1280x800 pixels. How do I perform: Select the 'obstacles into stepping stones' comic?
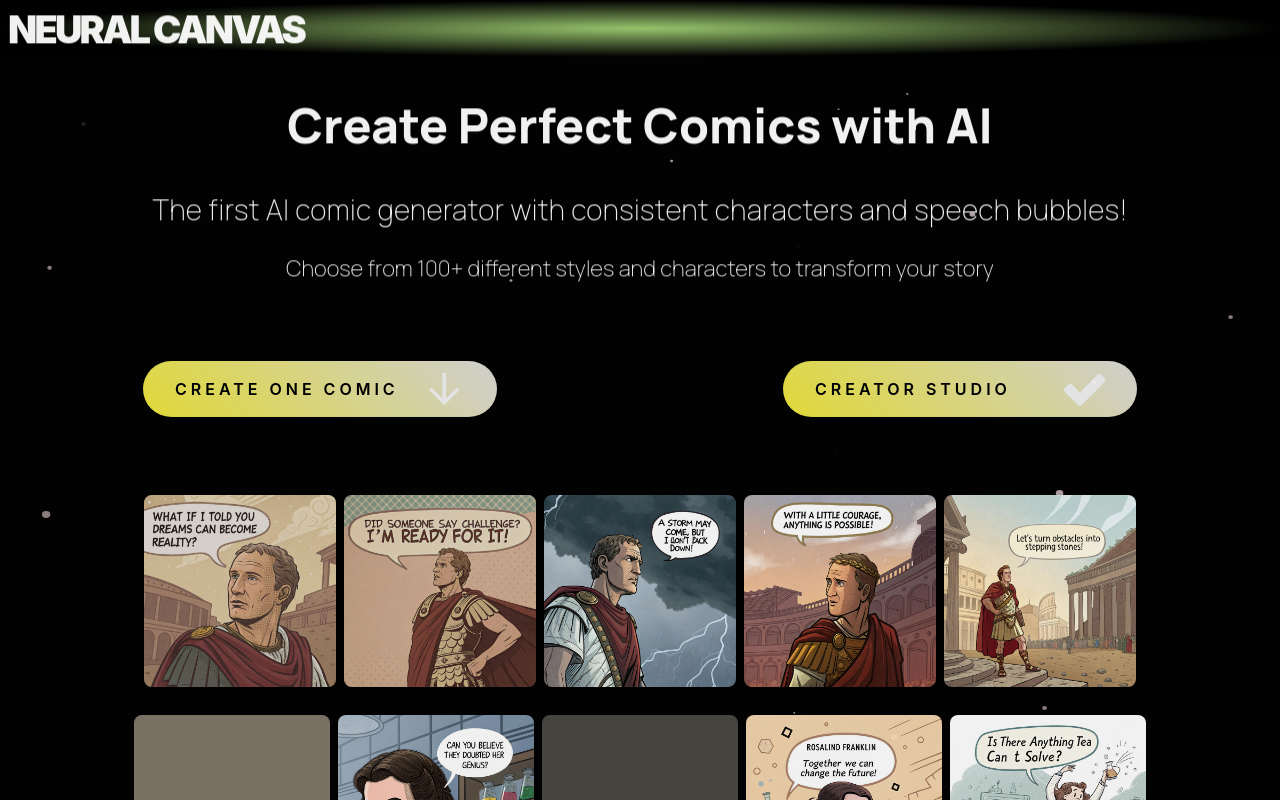pyautogui.click(x=1040, y=591)
